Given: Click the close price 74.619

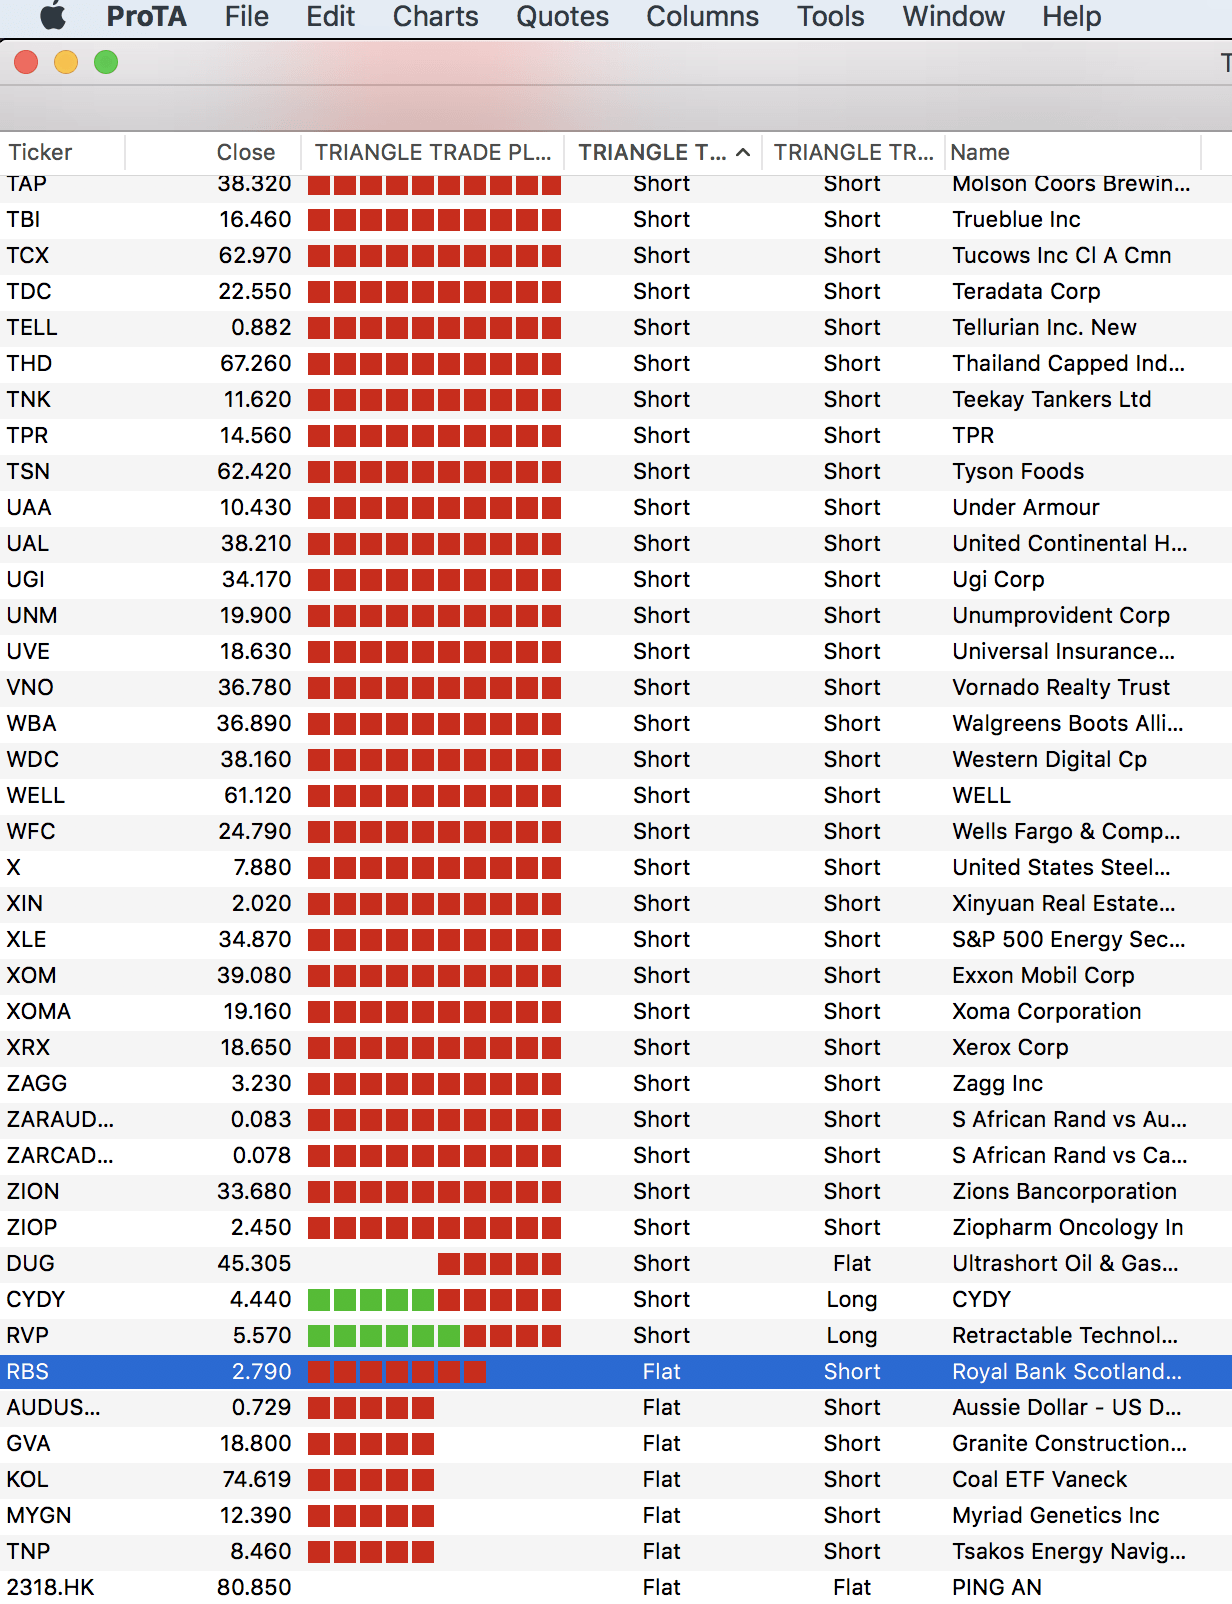Looking at the screenshot, I should tap(256, 1480).
